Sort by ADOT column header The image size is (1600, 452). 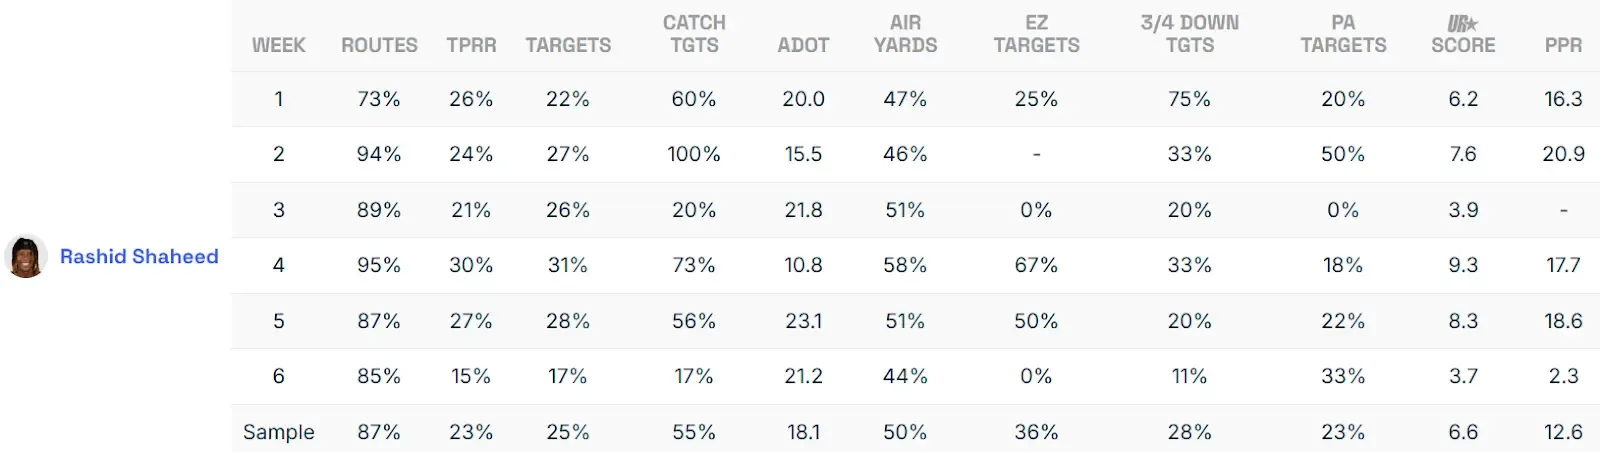(803, 45)
